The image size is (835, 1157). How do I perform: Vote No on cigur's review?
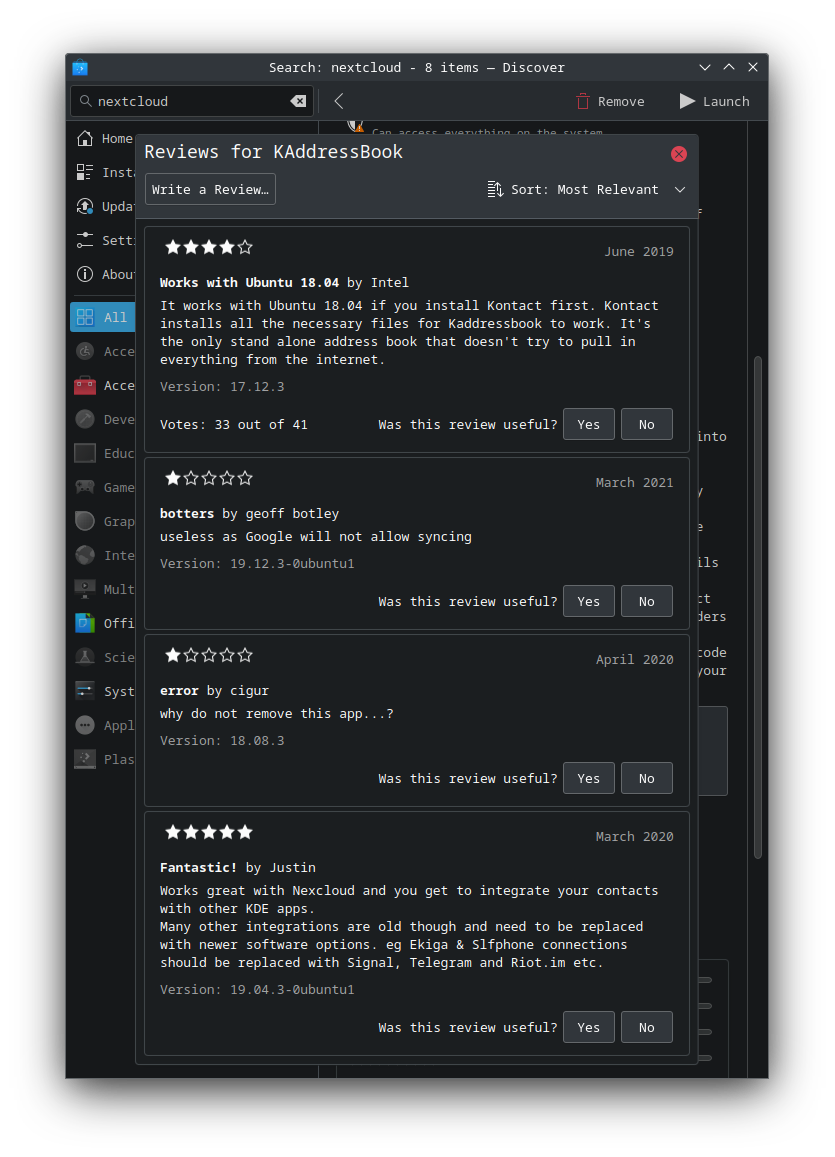pos(647,778)
